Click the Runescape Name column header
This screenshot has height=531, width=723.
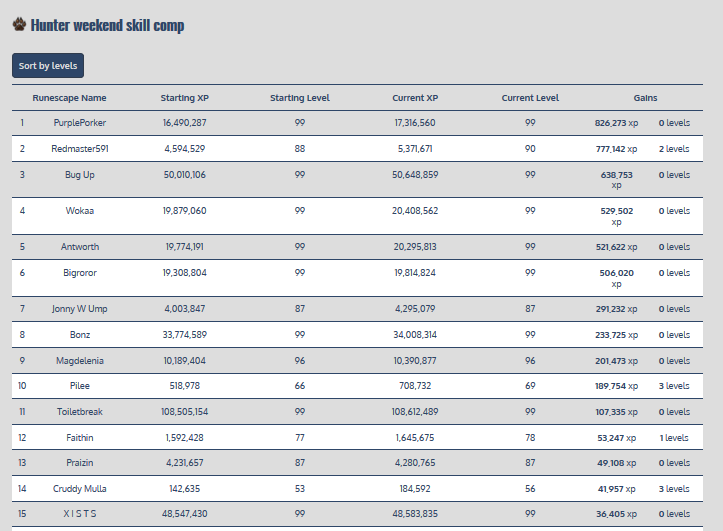(69, 98)
